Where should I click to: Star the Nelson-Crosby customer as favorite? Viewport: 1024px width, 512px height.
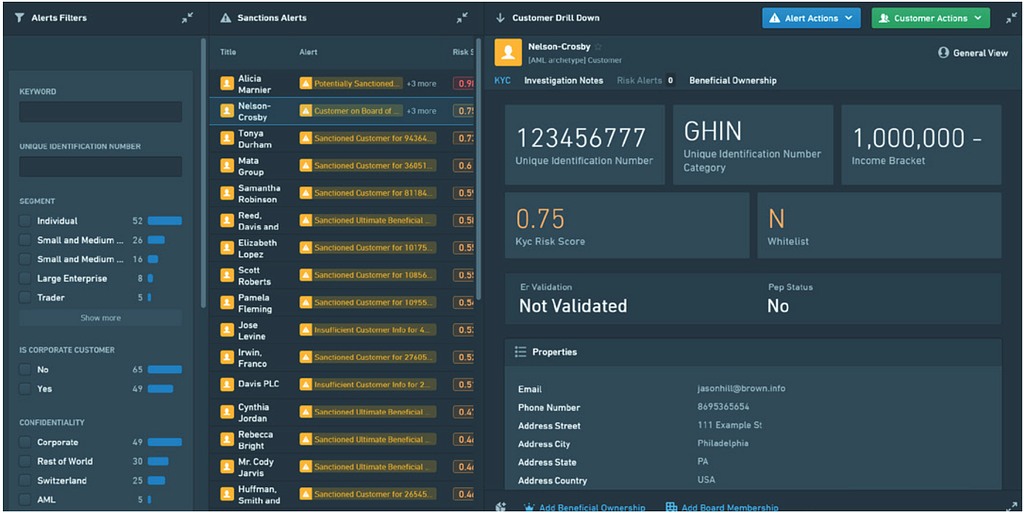tap(598, 47)
